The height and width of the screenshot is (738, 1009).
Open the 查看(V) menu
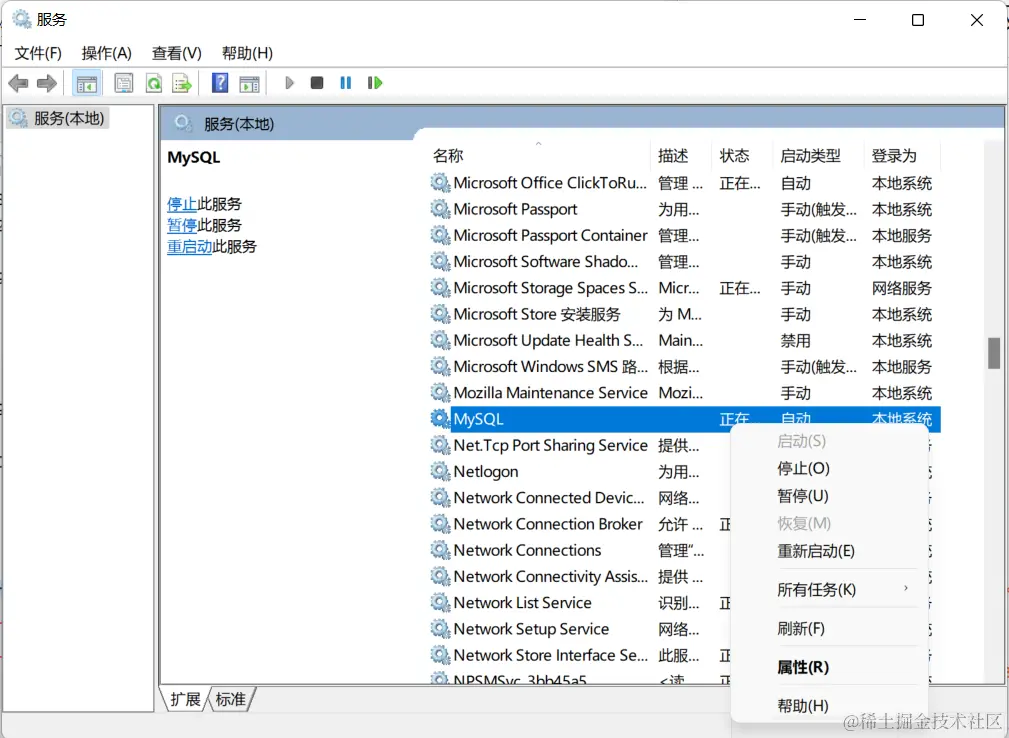click(x=176, y=53)
